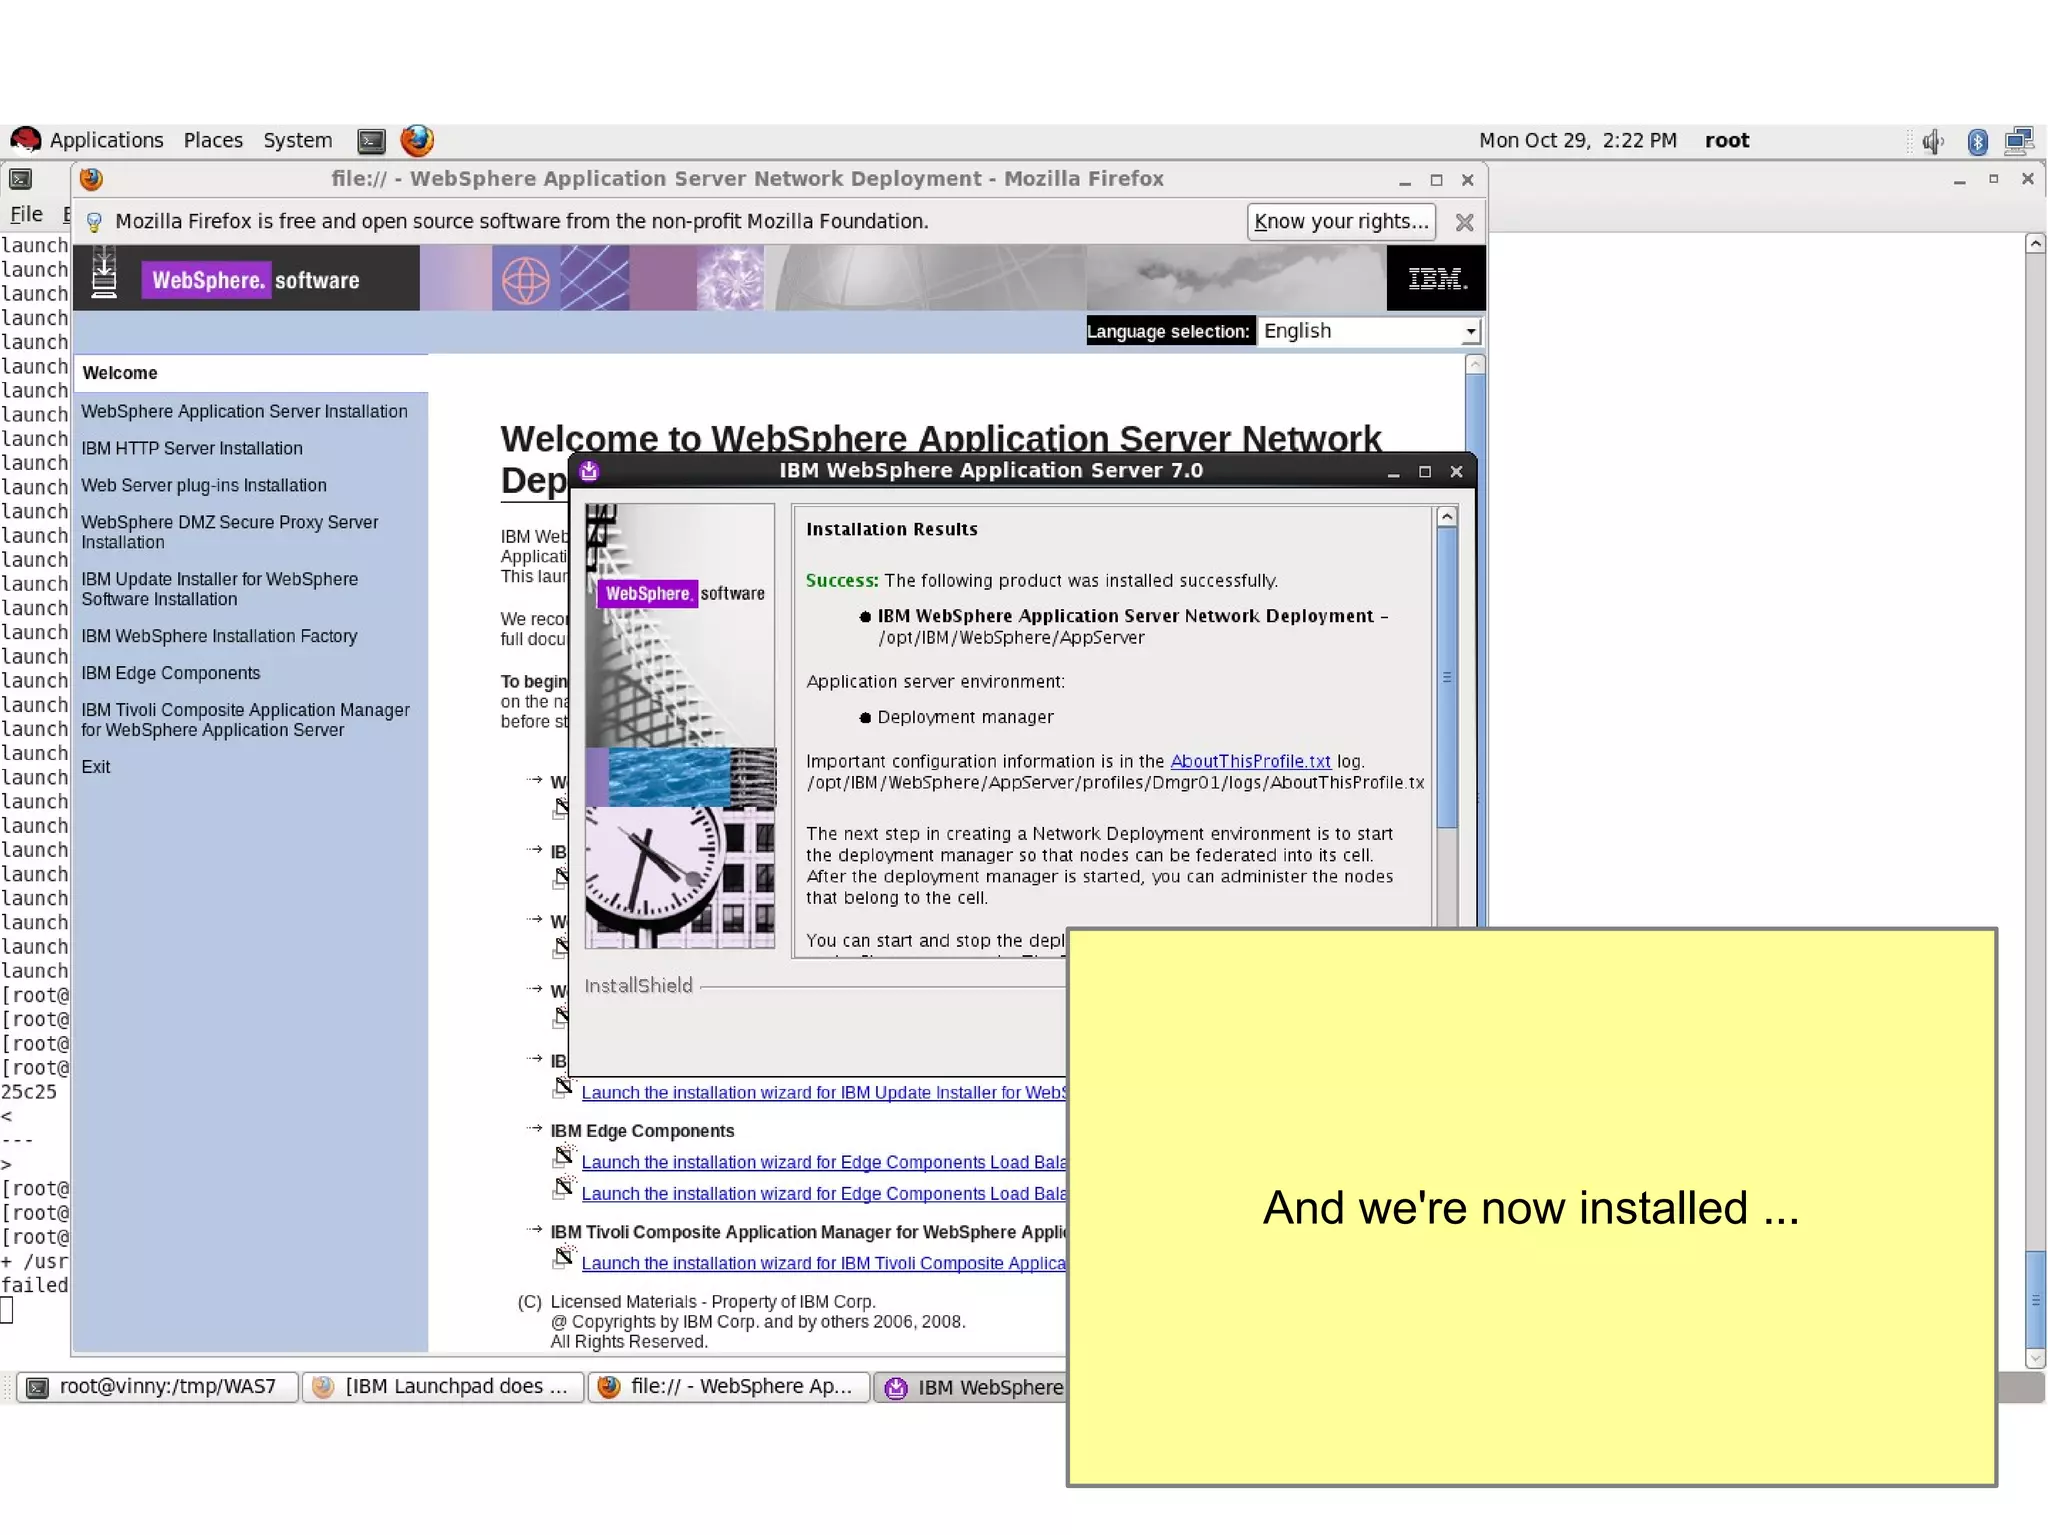Click launch icon beside IBM Update Installer link
Viewport: 2048px width, 1535px height.
[564, 1087]
